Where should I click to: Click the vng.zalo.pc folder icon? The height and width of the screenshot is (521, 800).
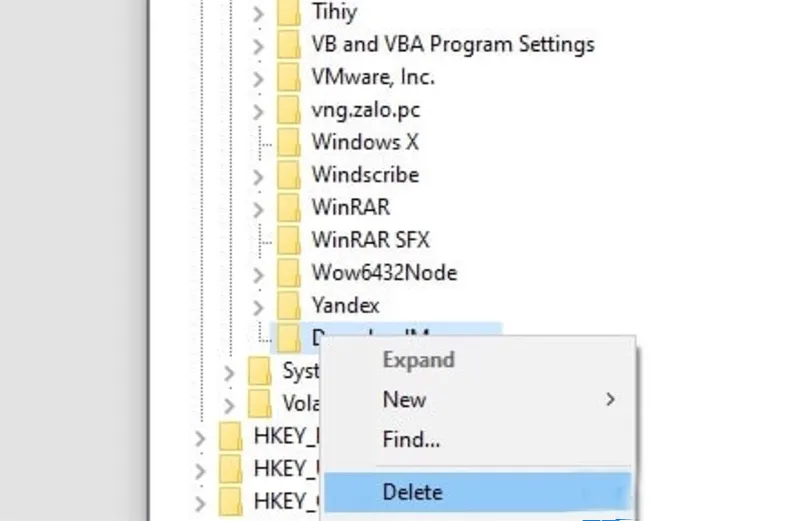(289, 109)
